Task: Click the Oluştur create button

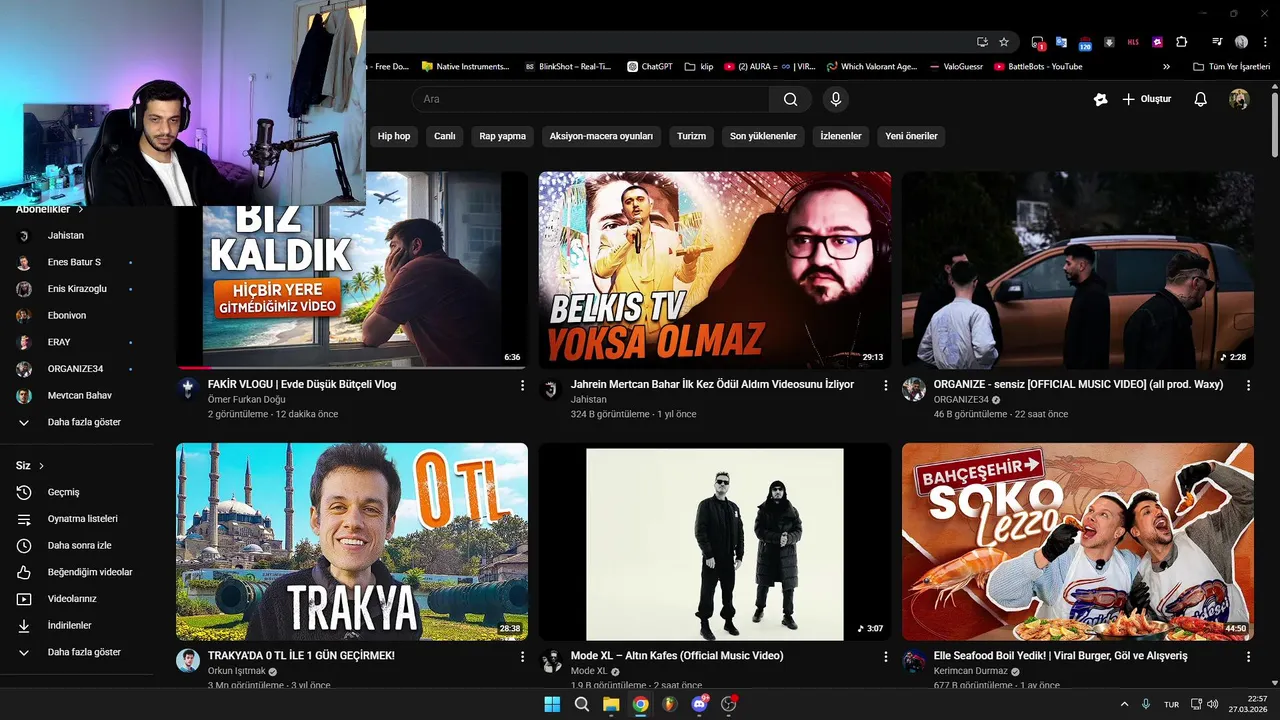Action: pos(1146,99)
